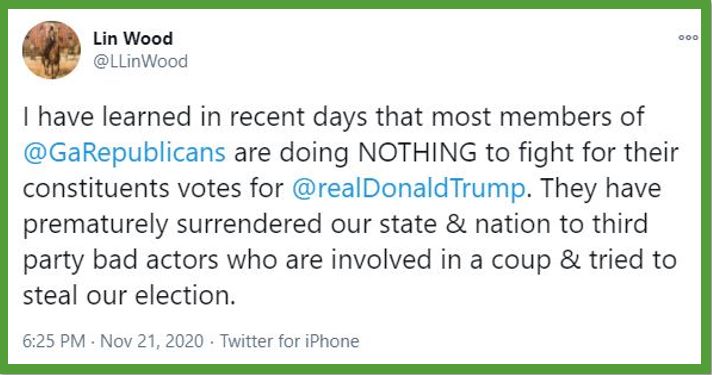
Task: Open the Twitter for iPhone source label
Action: (x=290, y=341)
